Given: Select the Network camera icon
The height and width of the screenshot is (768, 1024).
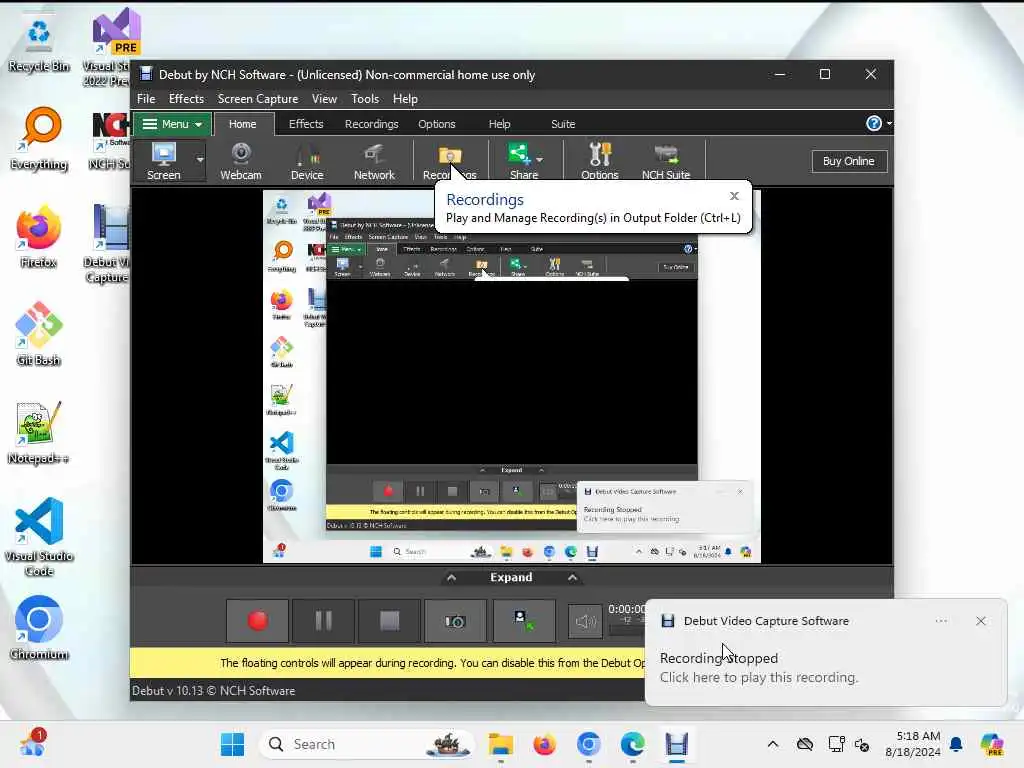Looking at the screenshot, I should 374,161.
